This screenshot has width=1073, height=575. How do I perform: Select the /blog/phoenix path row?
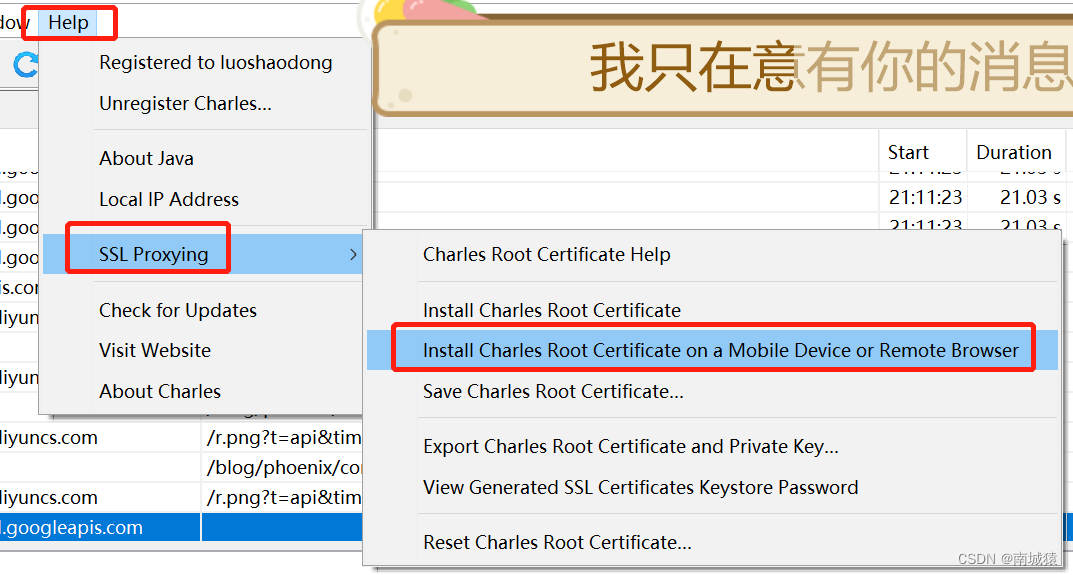(284, 468)
